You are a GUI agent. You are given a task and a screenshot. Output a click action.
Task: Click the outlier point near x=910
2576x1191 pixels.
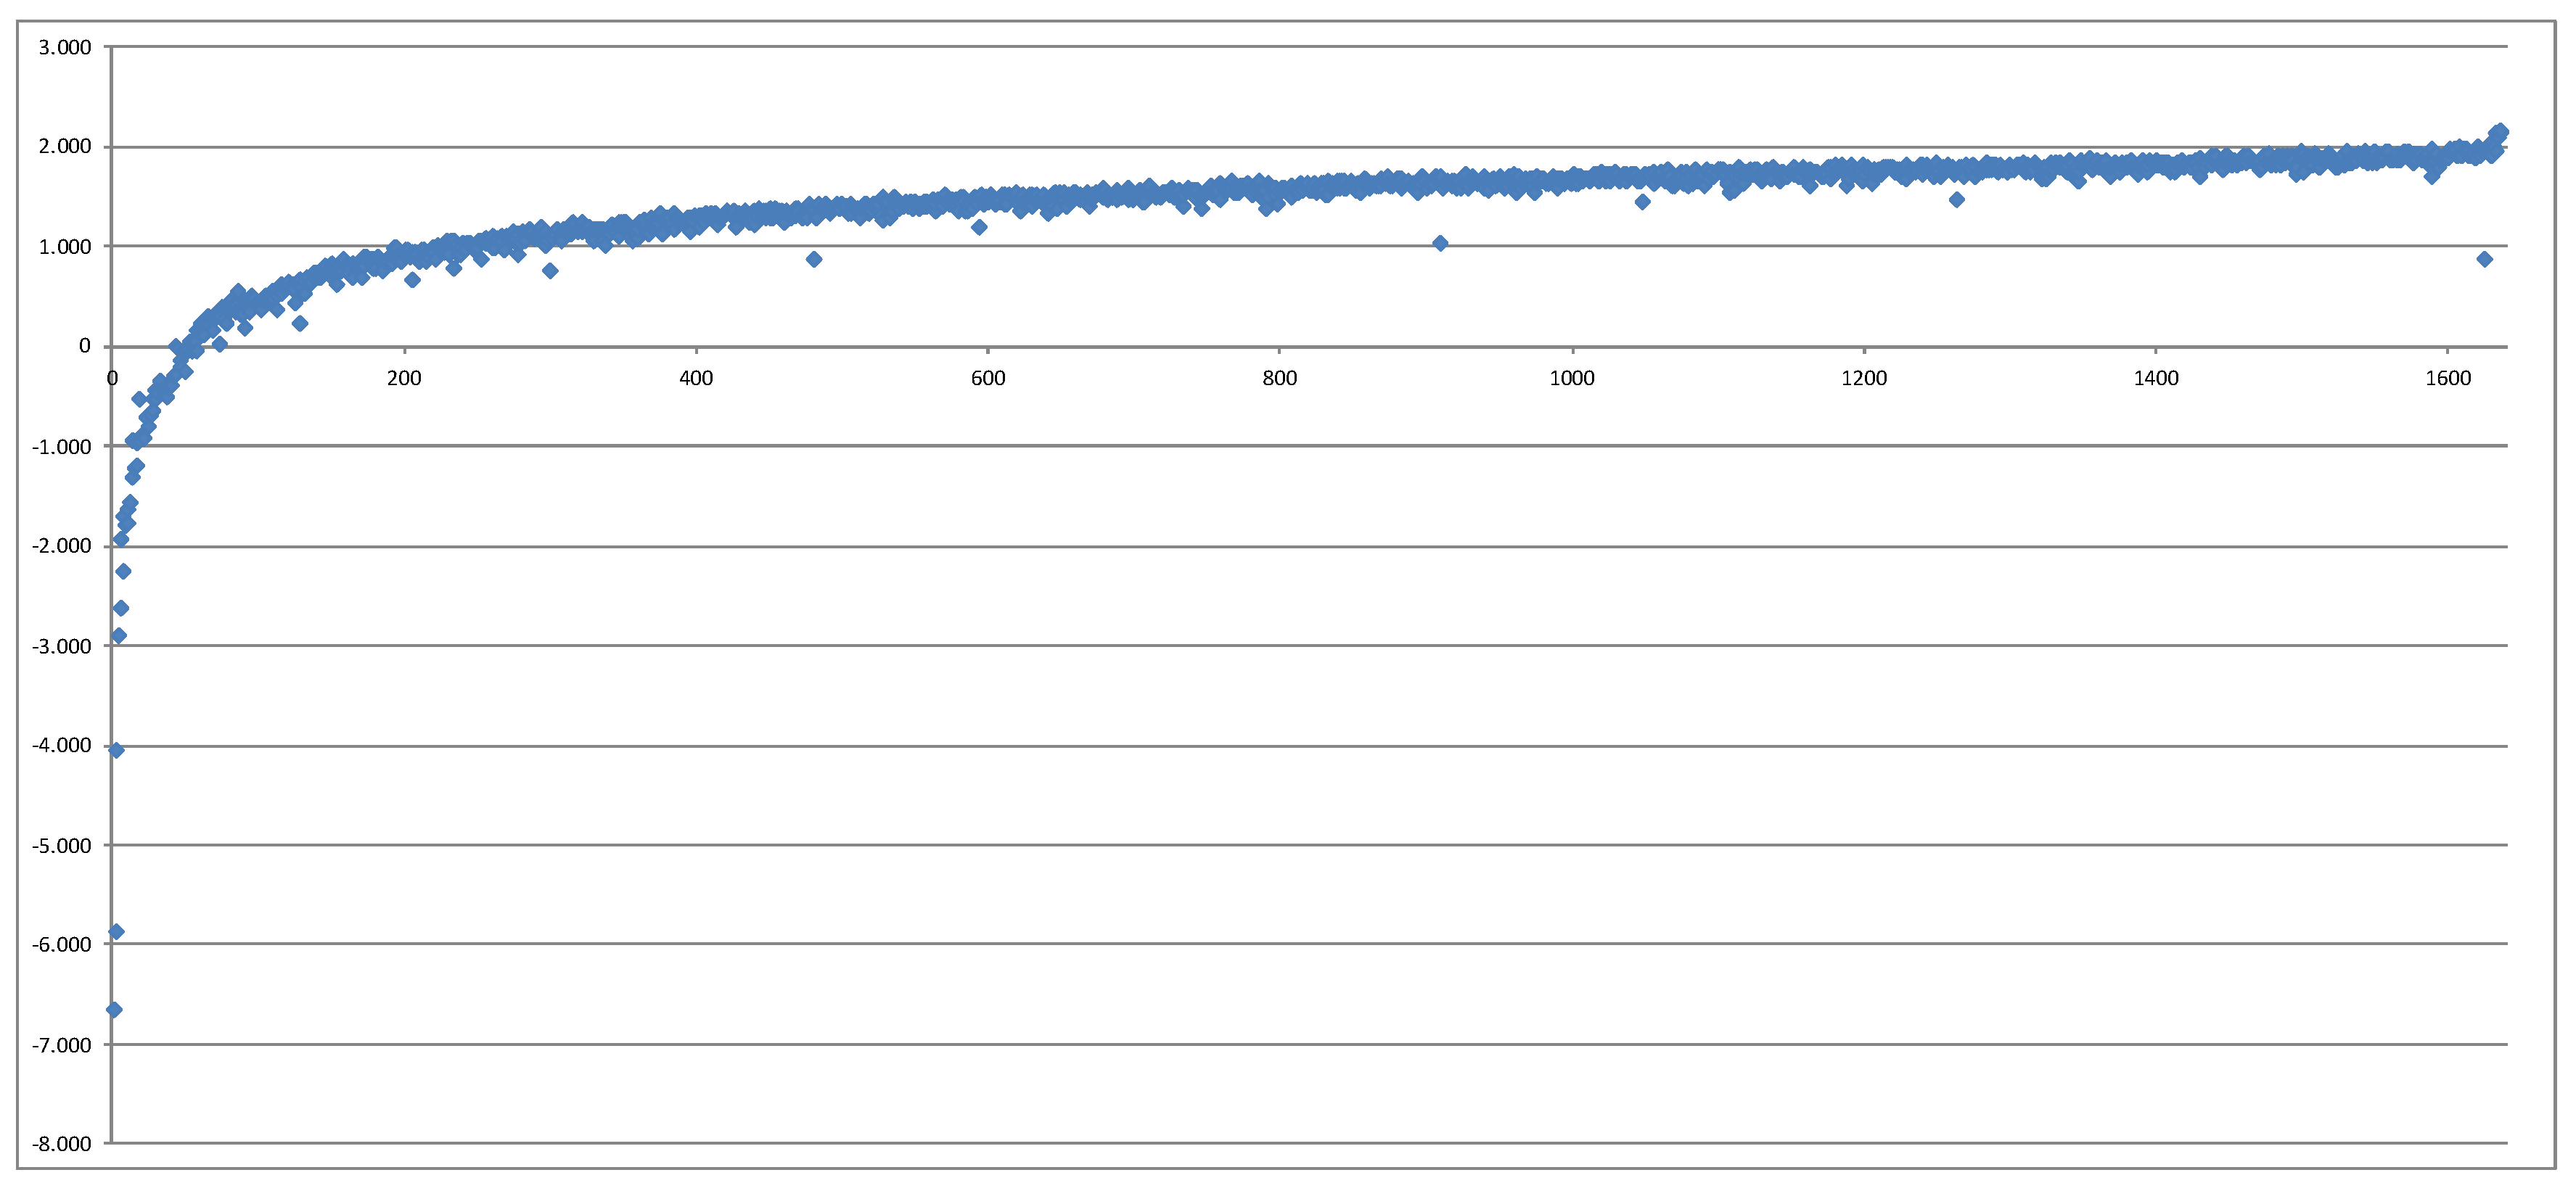point(1440,243)
